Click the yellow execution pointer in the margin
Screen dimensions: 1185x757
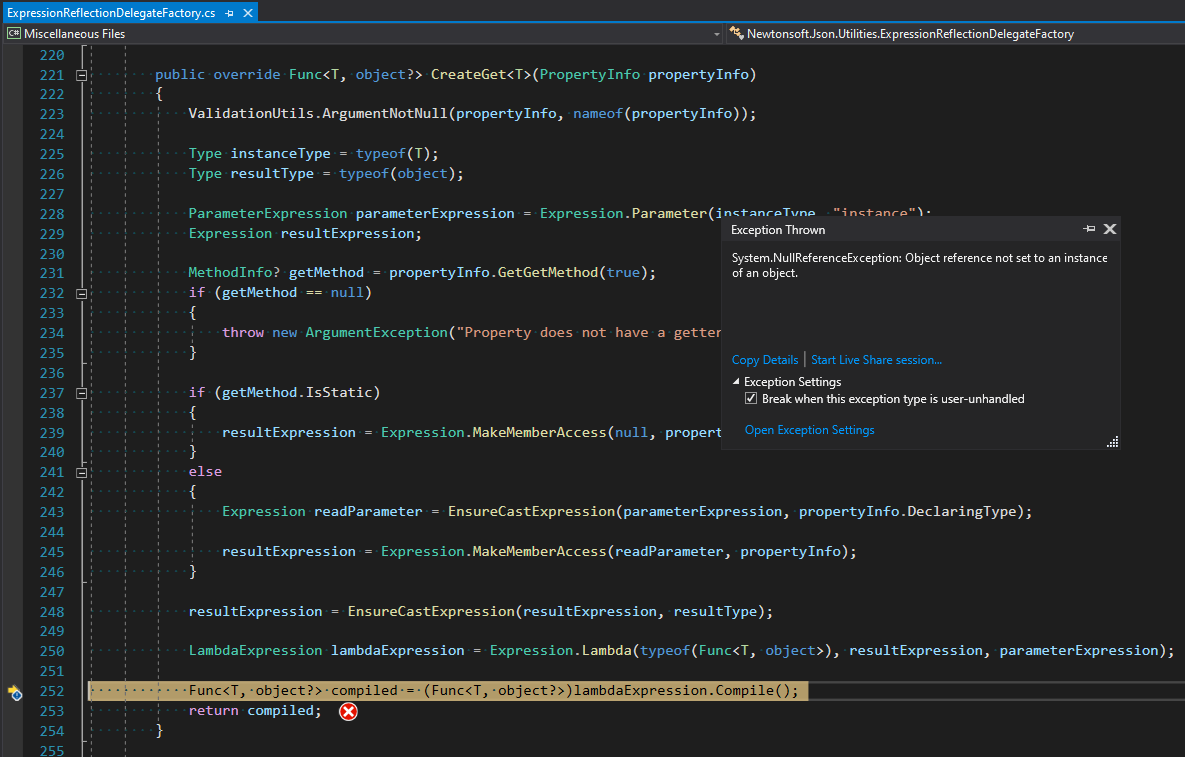tap(15, 691)
